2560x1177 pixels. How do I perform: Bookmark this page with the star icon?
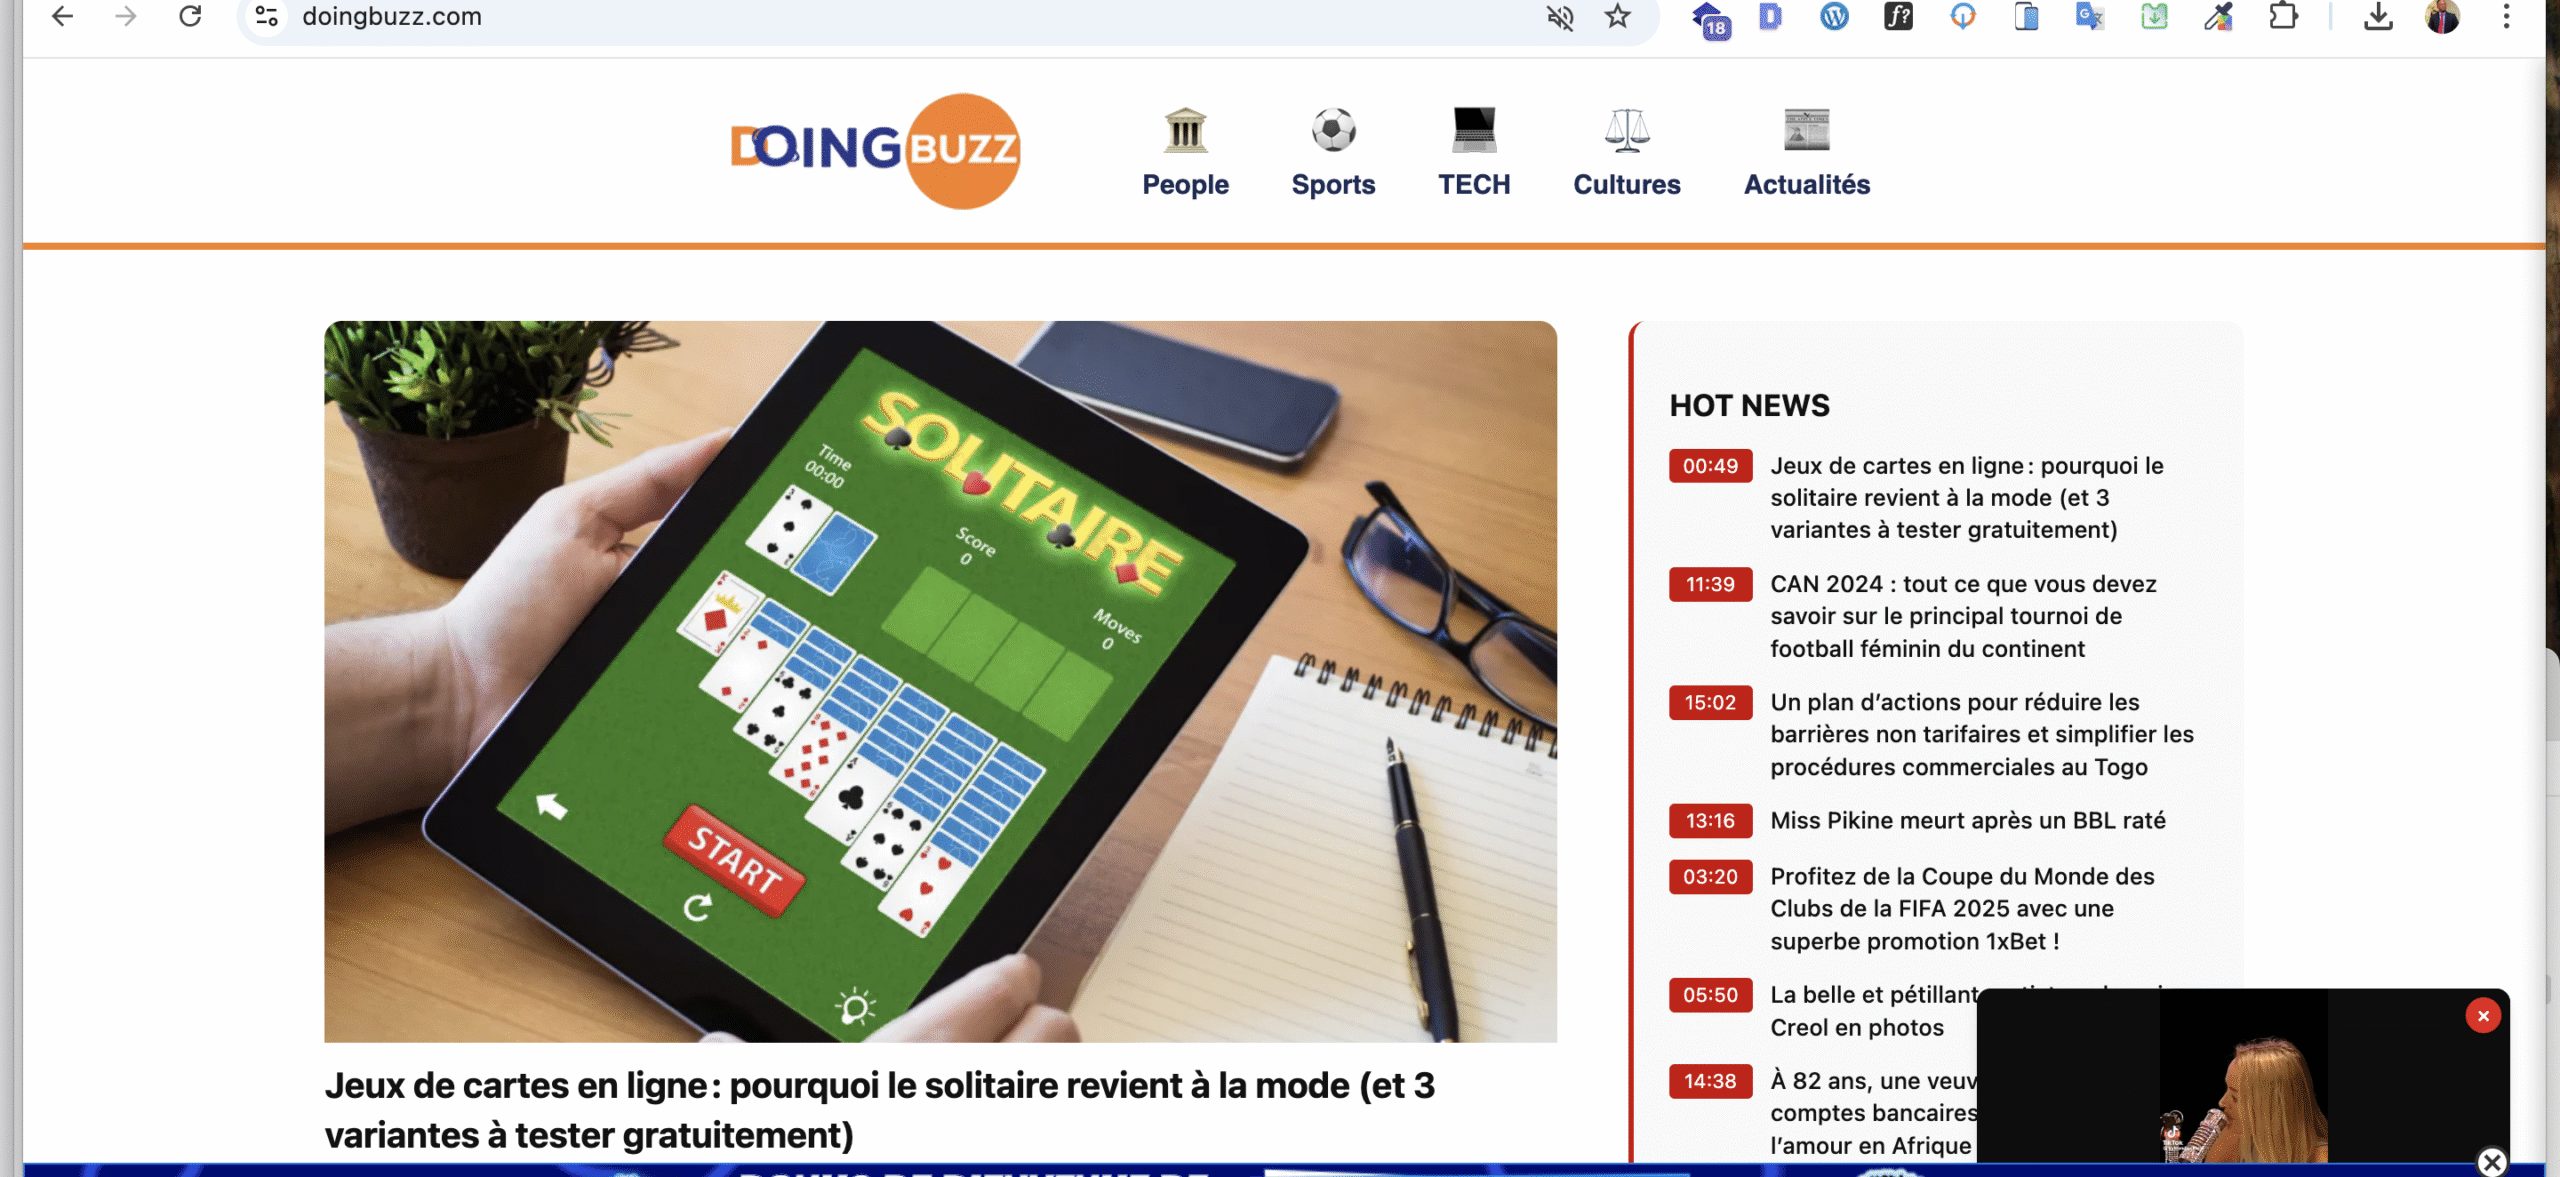click(1618, 16)
